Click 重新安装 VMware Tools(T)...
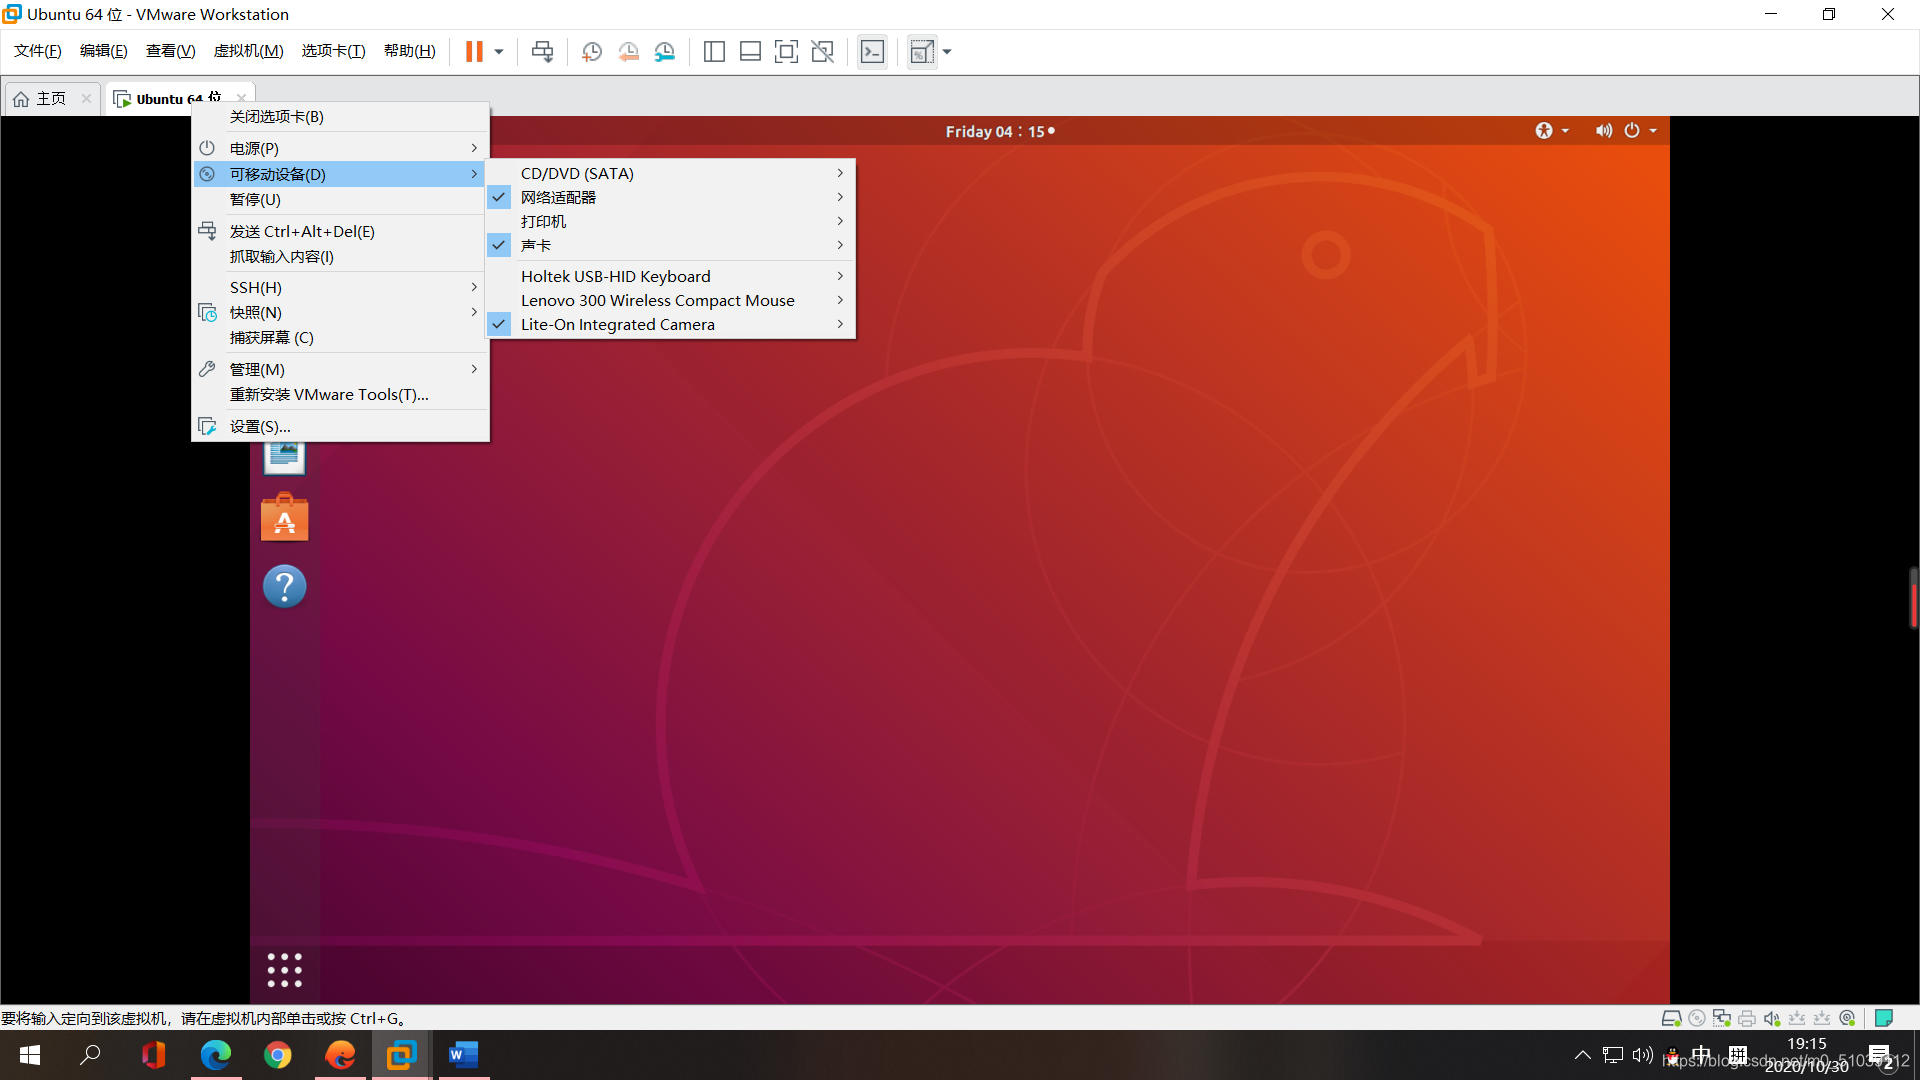The height and width of the screenshot is (1080, 1920). (x=329, y=394)
